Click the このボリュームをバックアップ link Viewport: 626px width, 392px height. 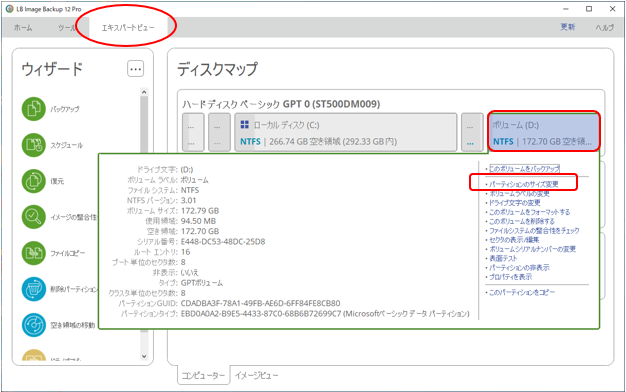pyautogui.click(x=524, y=168)
